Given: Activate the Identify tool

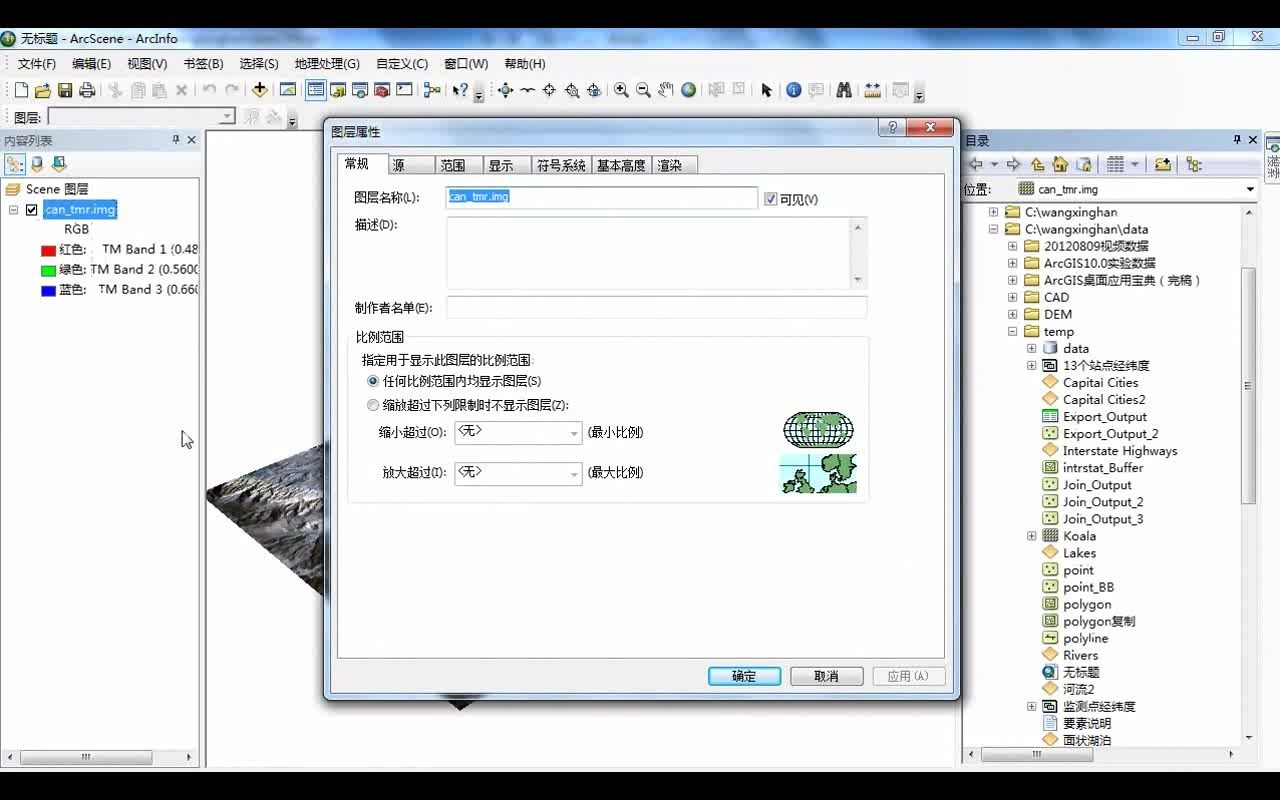Looking at the screenshot, I should click(793, 90).
